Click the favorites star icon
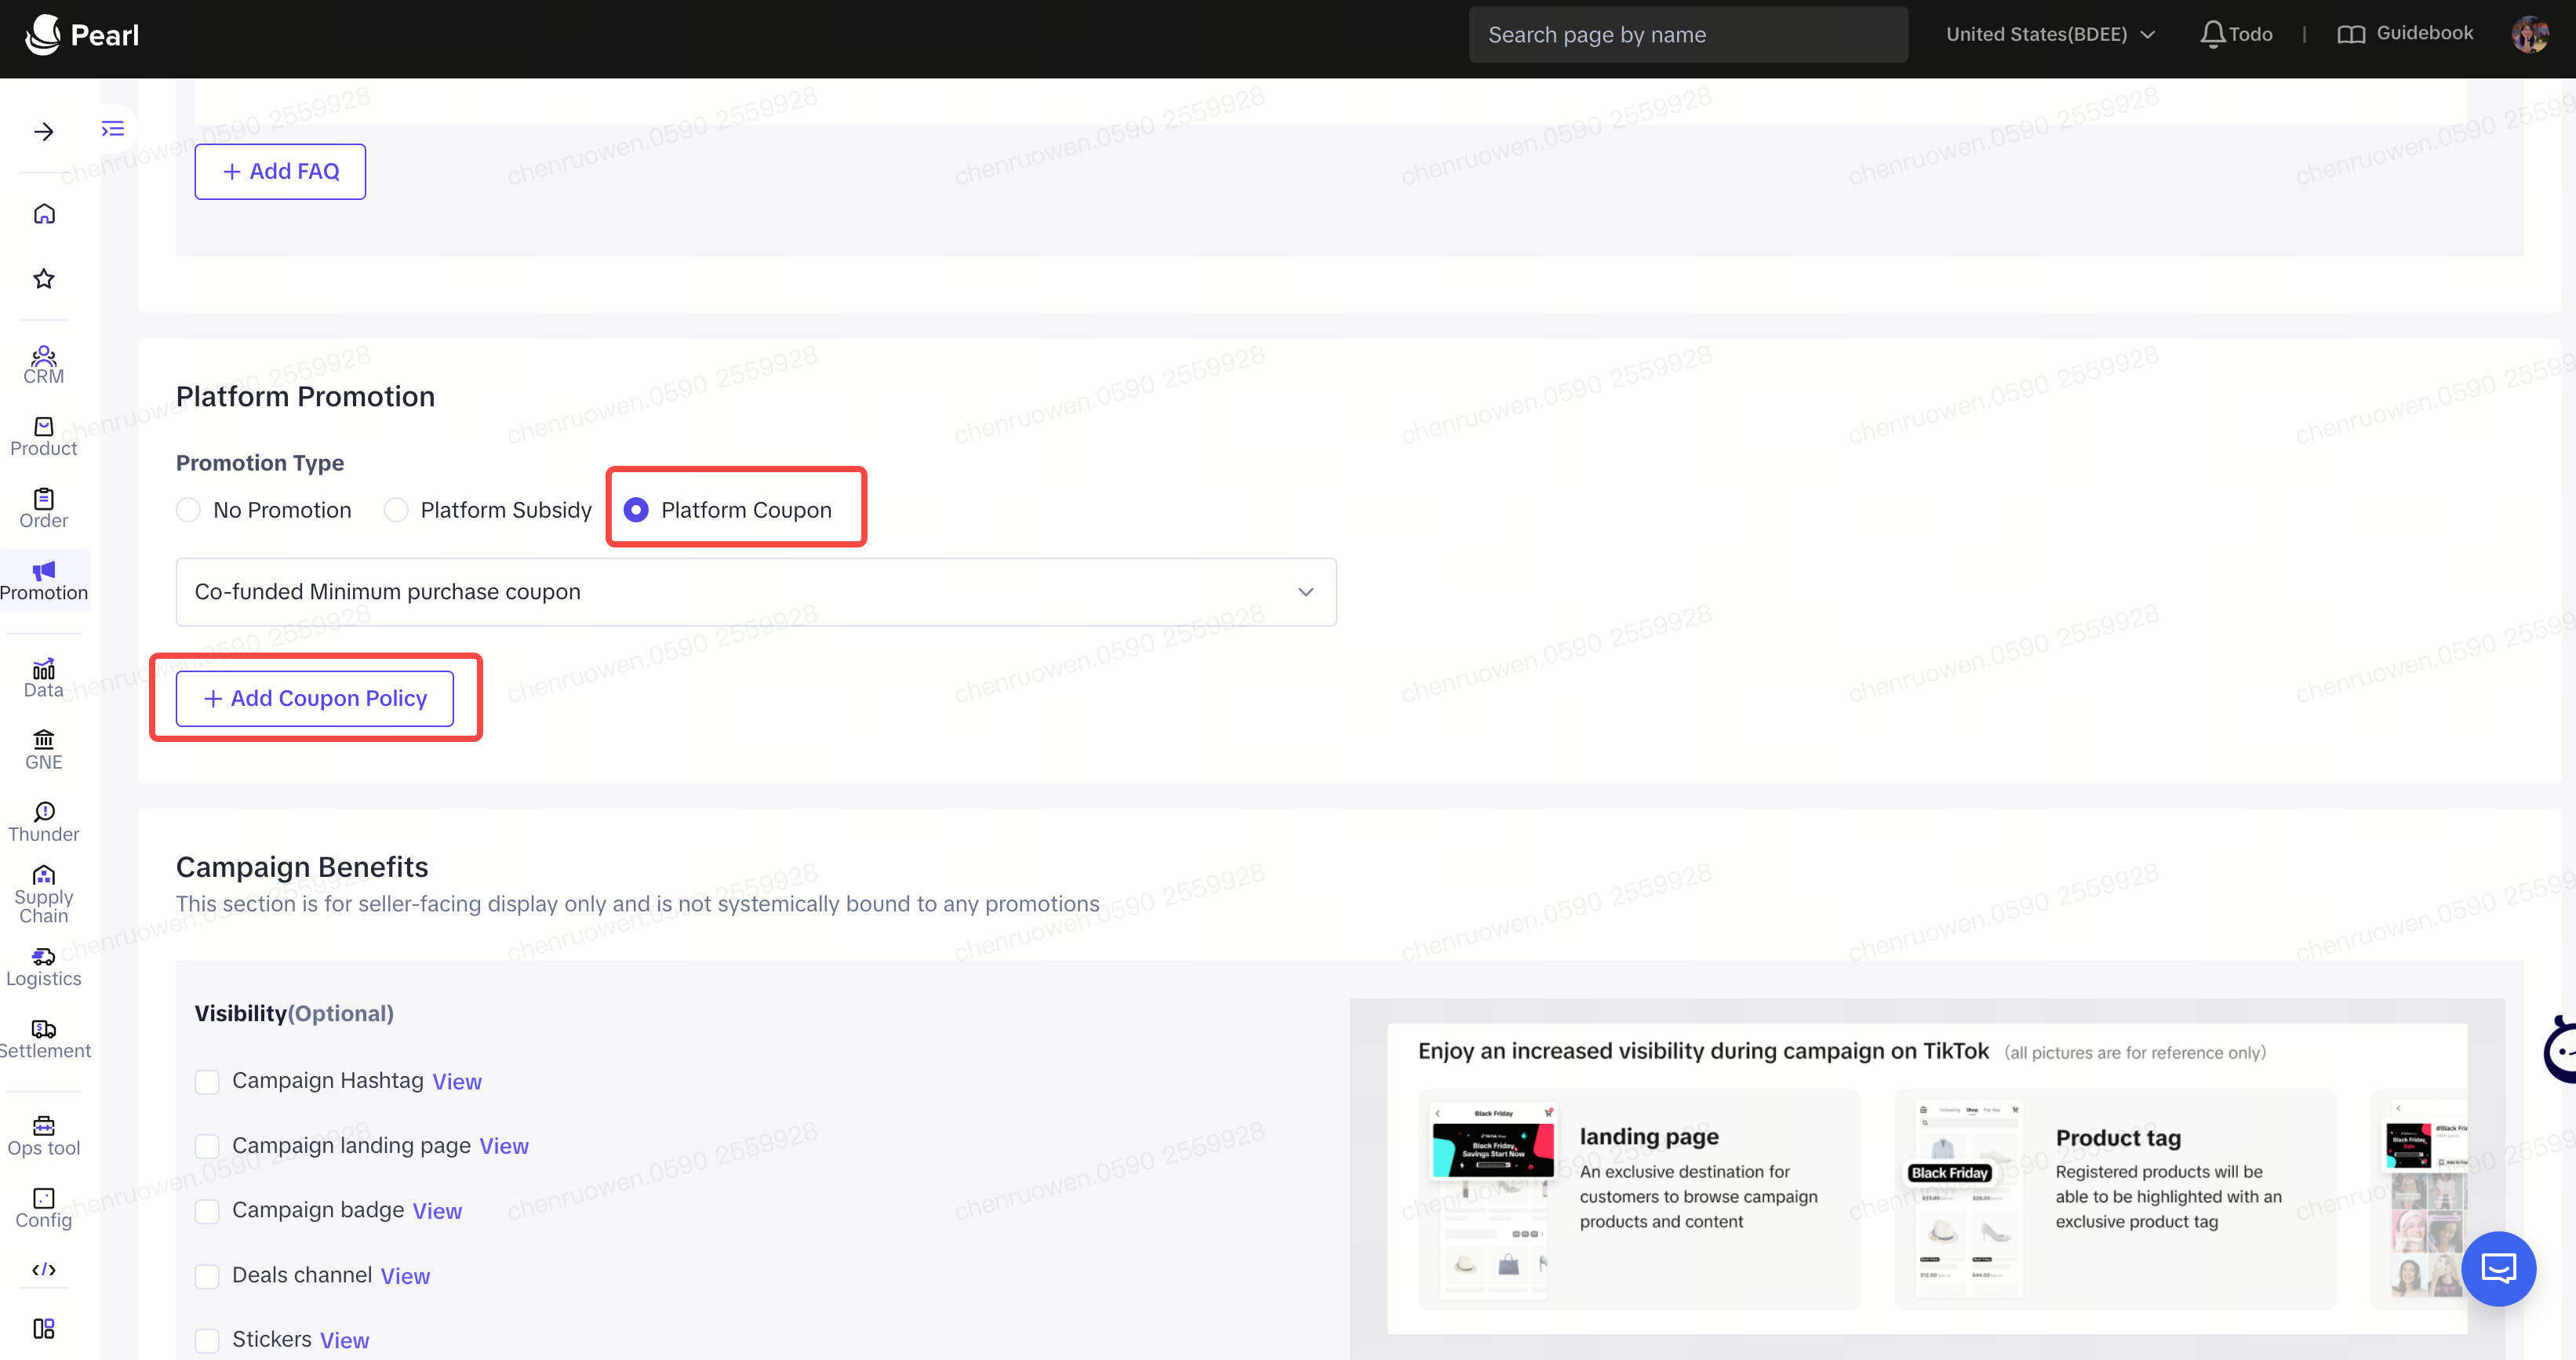This screenshot has width=2576, height=1360. tap(44, 279)
